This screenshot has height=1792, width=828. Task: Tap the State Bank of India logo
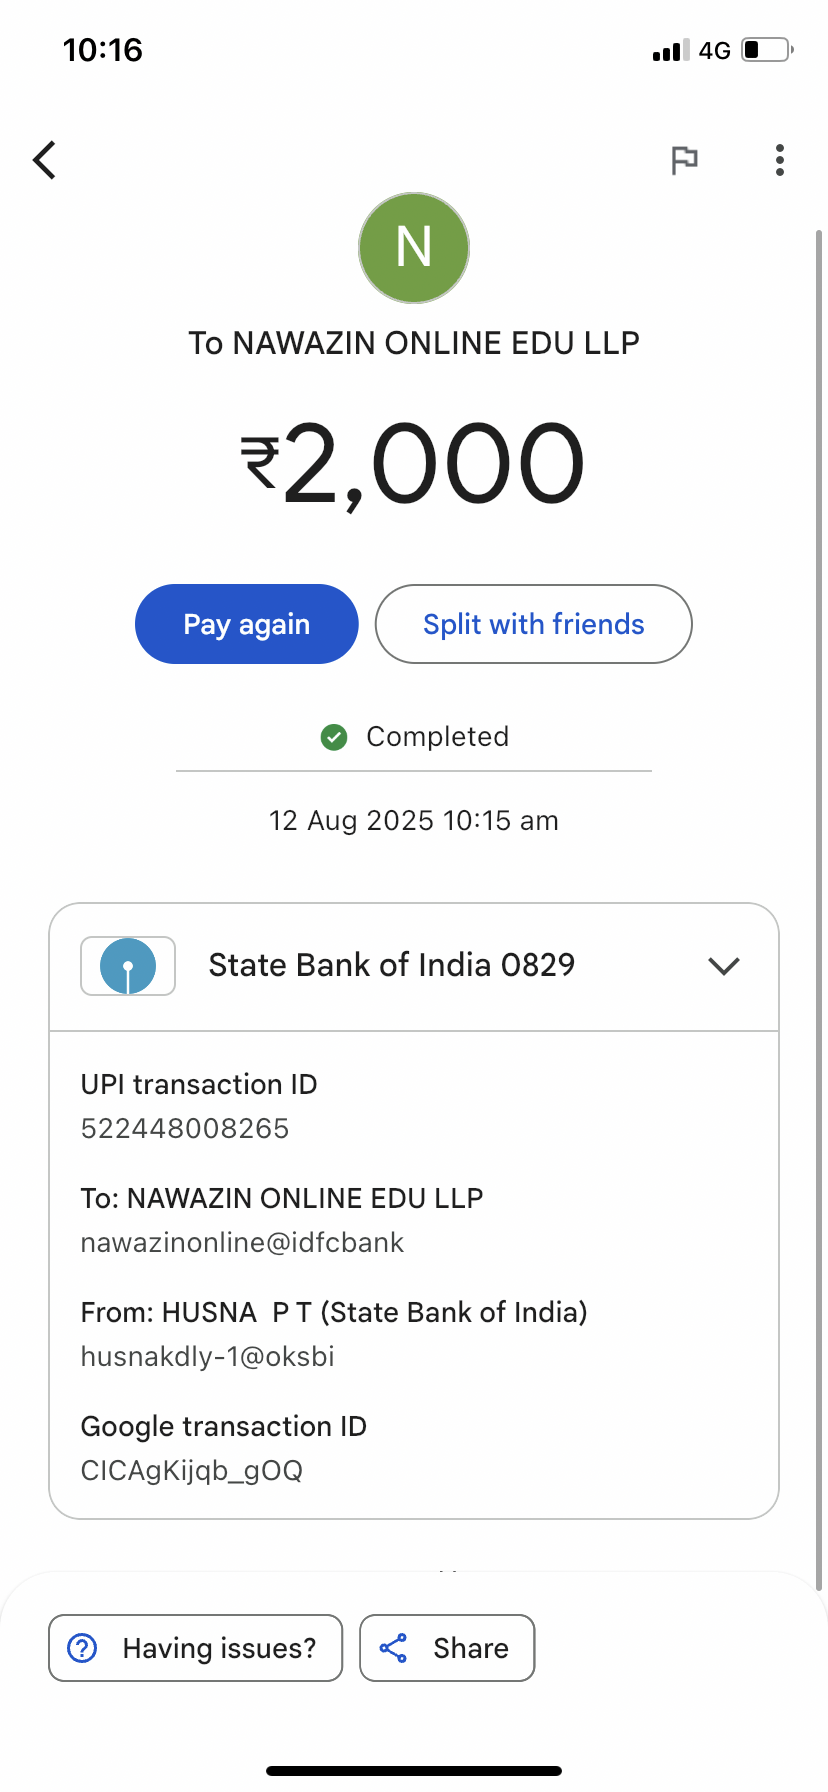[x=128, y=966]
